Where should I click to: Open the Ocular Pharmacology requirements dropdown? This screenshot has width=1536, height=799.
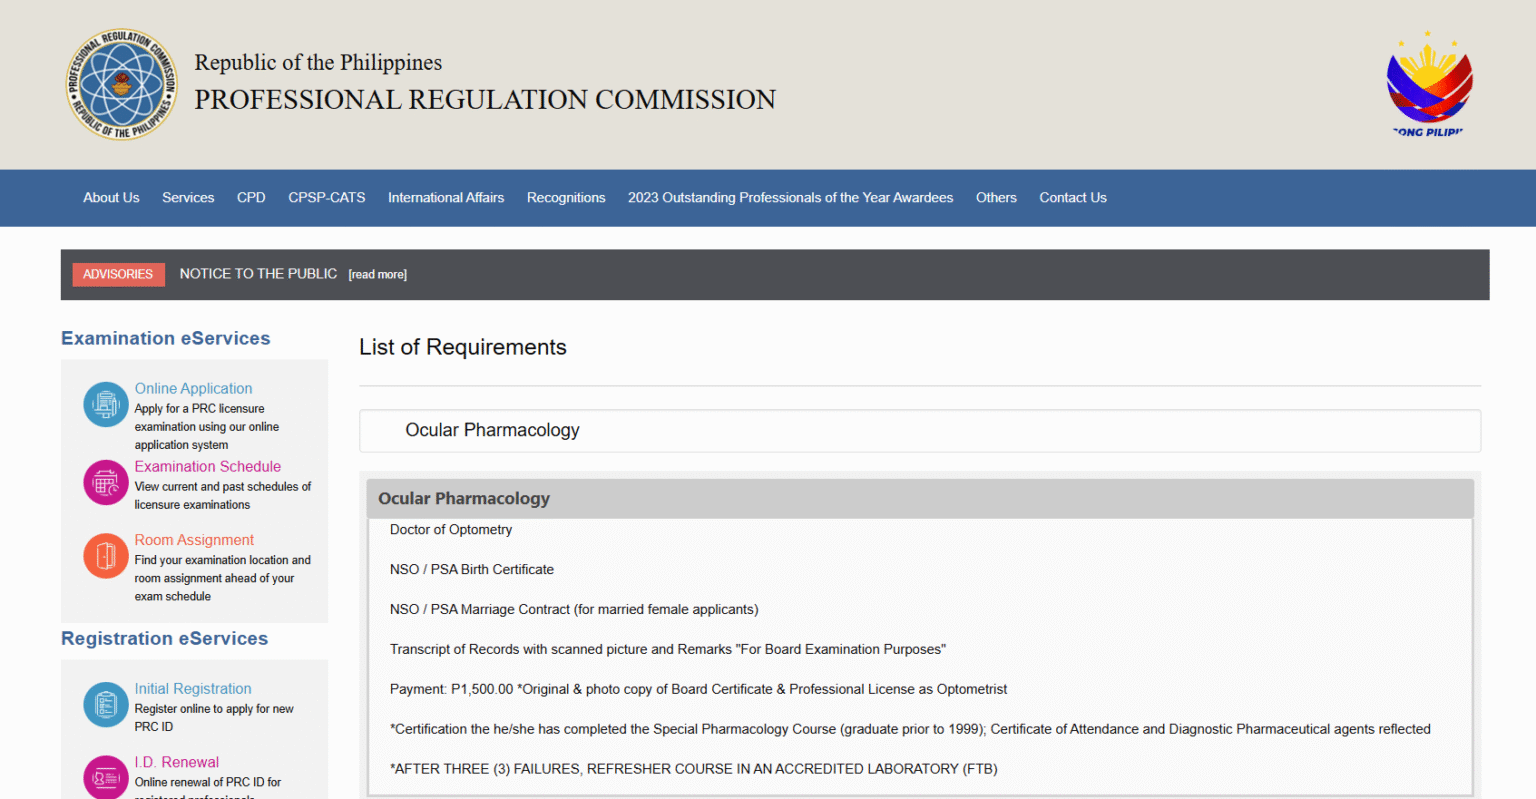(920, 431)
